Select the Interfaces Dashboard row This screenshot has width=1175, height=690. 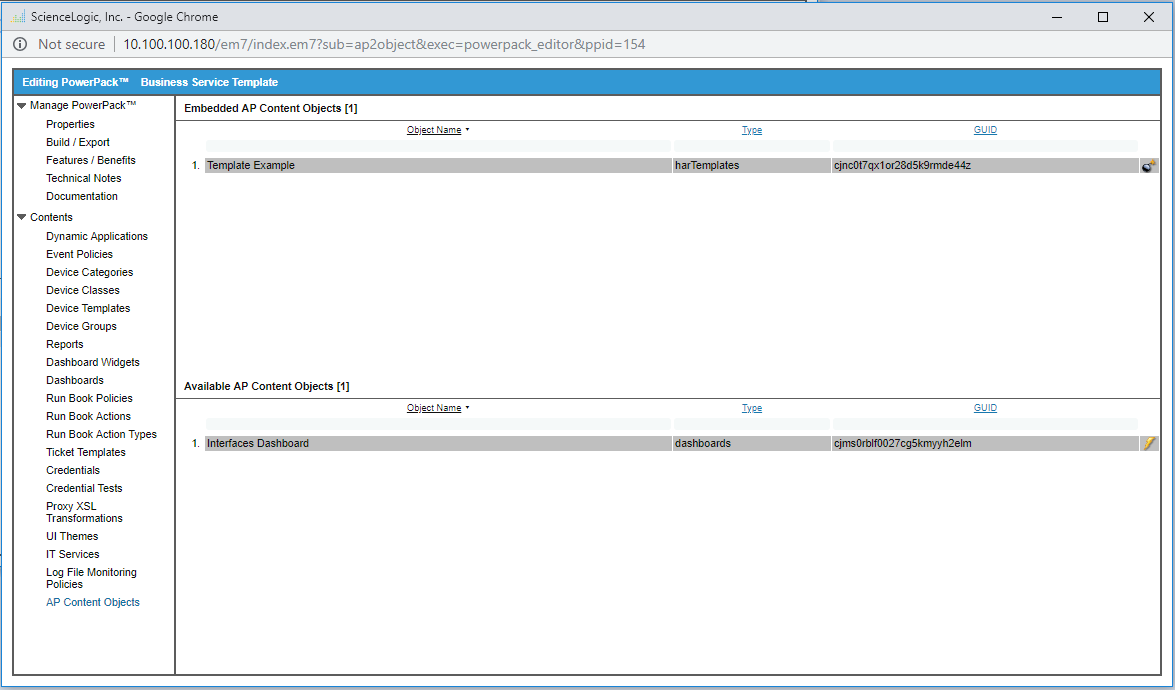coord(438,444)
